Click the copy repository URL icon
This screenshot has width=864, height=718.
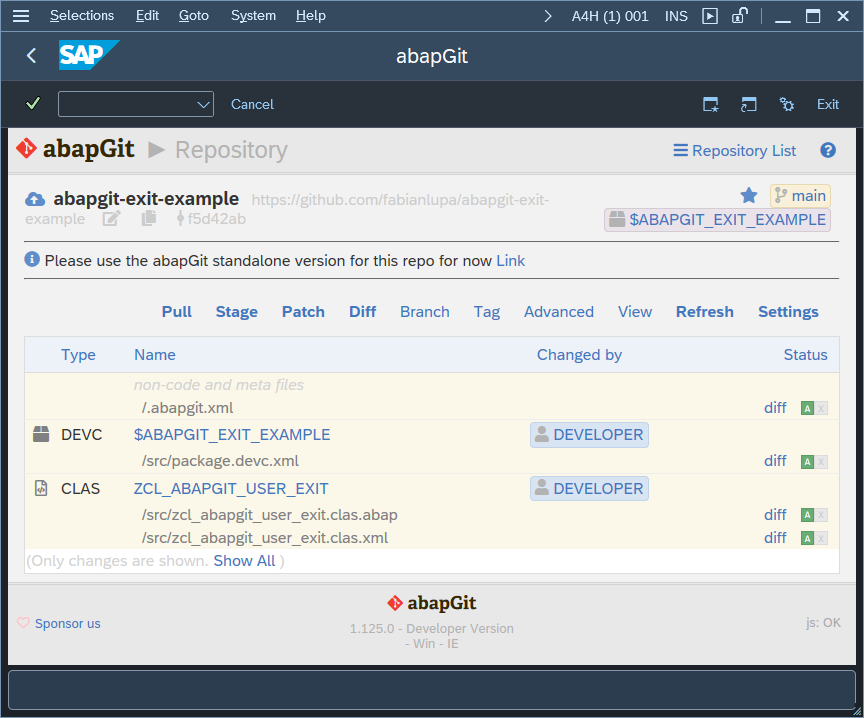149,219
